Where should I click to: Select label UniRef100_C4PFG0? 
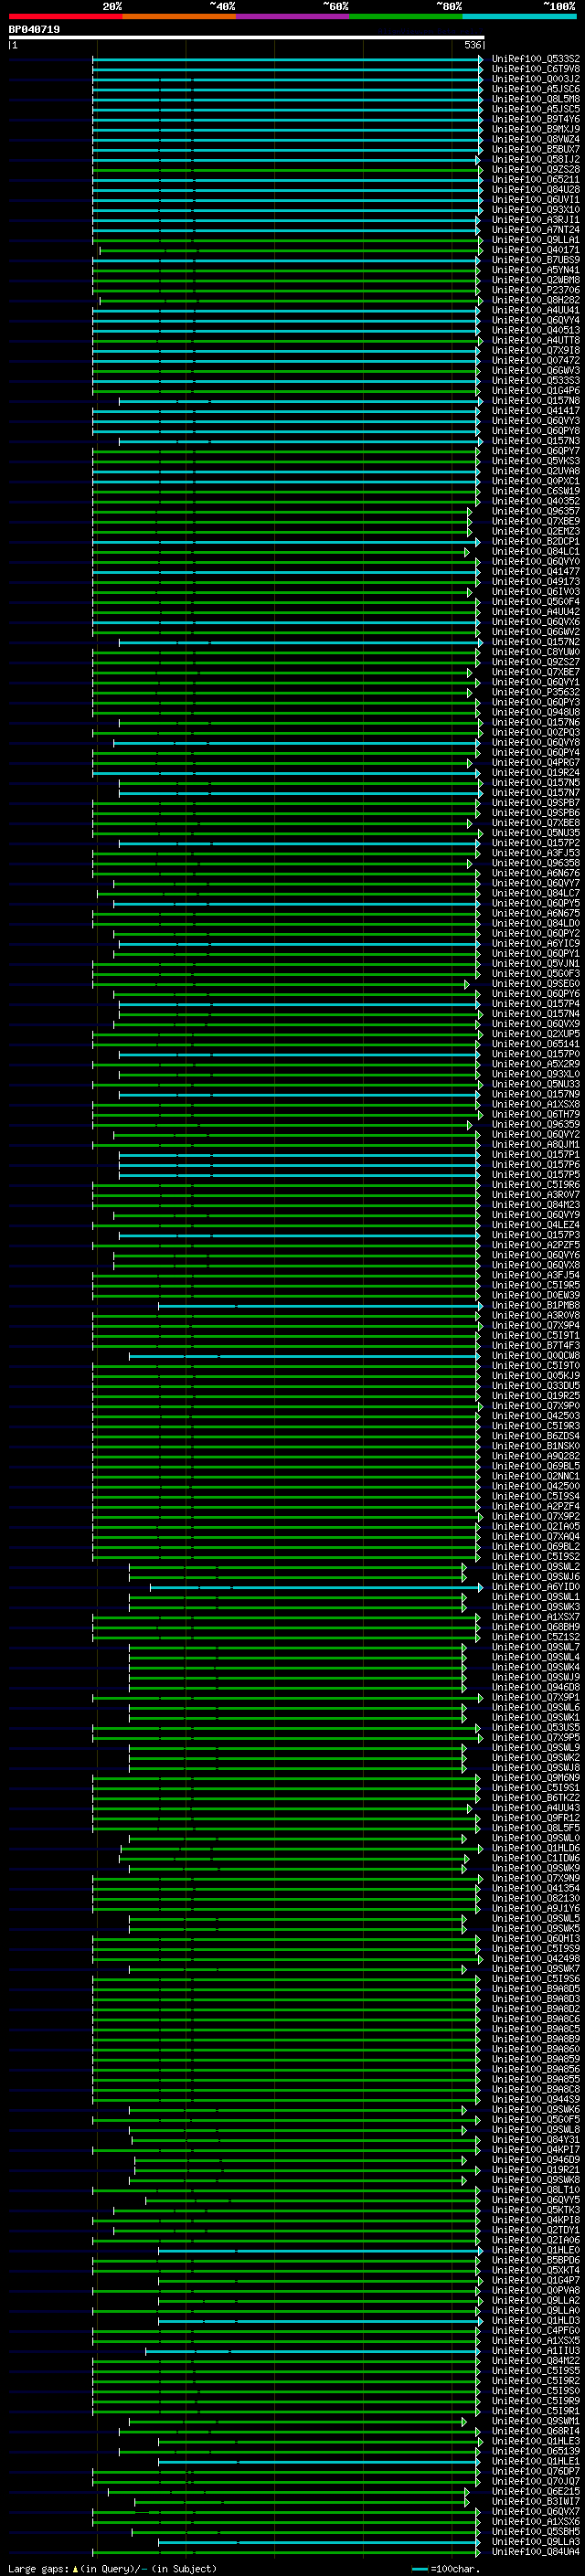coord(536,2331)
